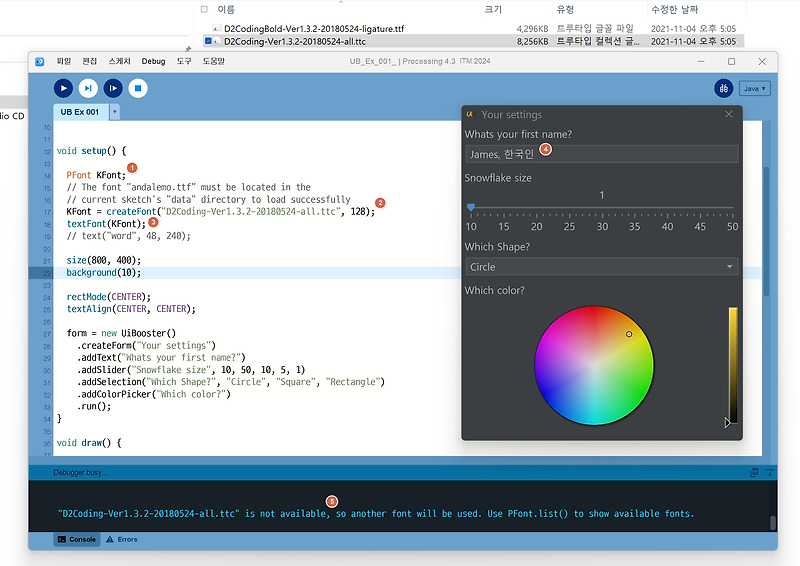Click the Processing app icon in title bar
800x566 pixels.
coord(40,62)
